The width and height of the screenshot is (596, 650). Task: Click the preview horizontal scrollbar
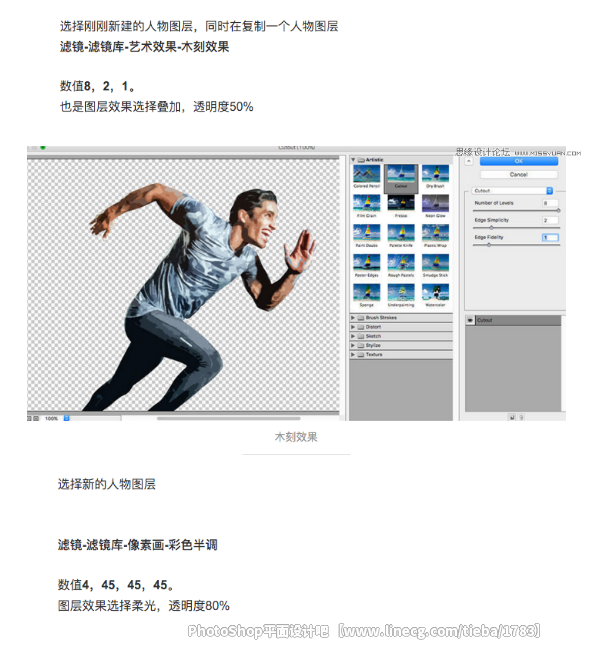pos(228,418)
